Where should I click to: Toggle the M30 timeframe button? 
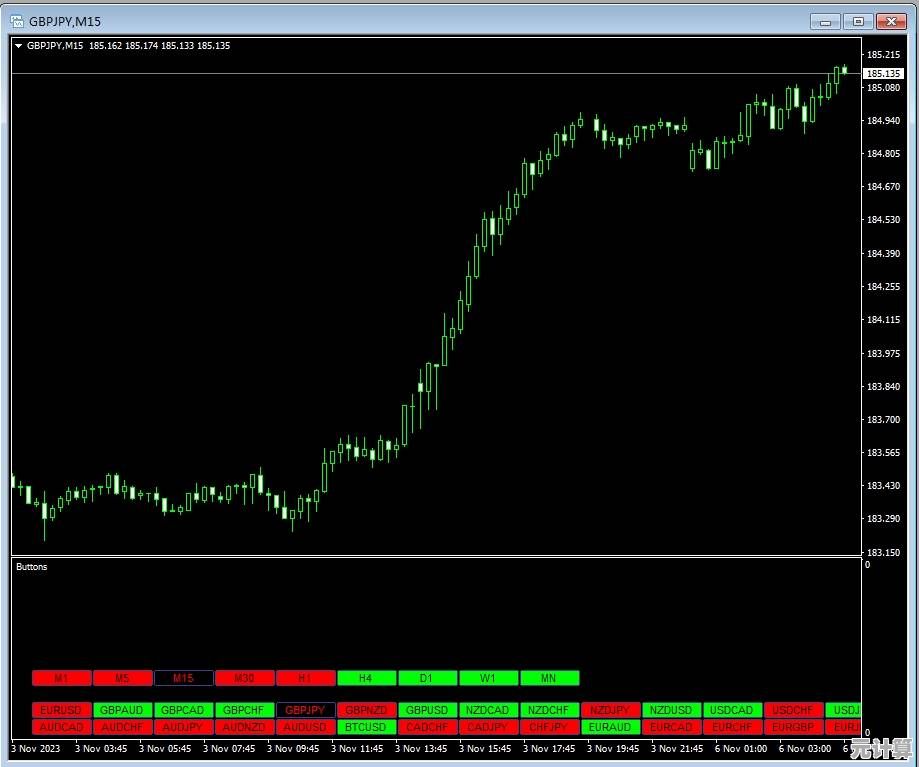pyautogui.click(x=244, y=678)
